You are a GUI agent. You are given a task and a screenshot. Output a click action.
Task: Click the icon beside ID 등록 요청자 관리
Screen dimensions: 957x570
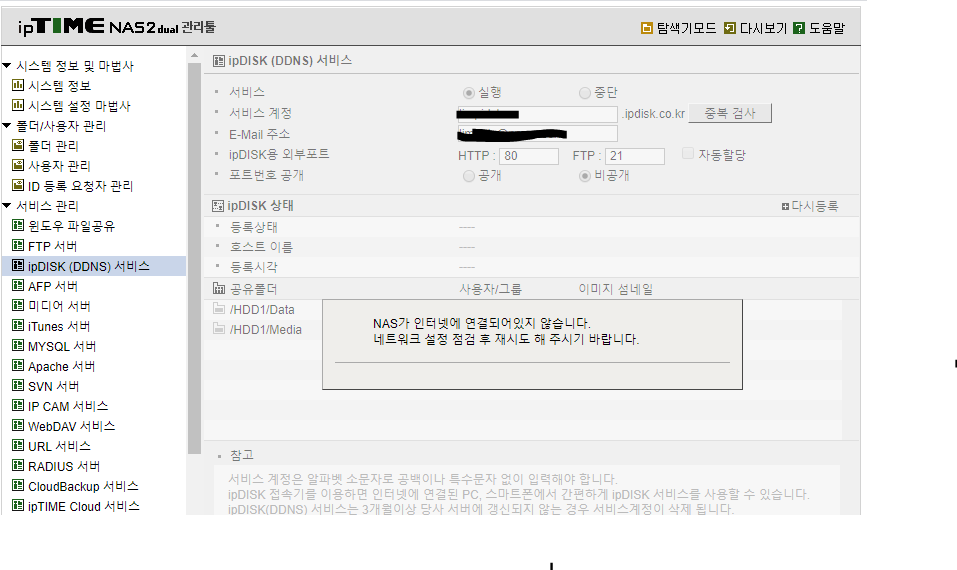pos(18,186)
